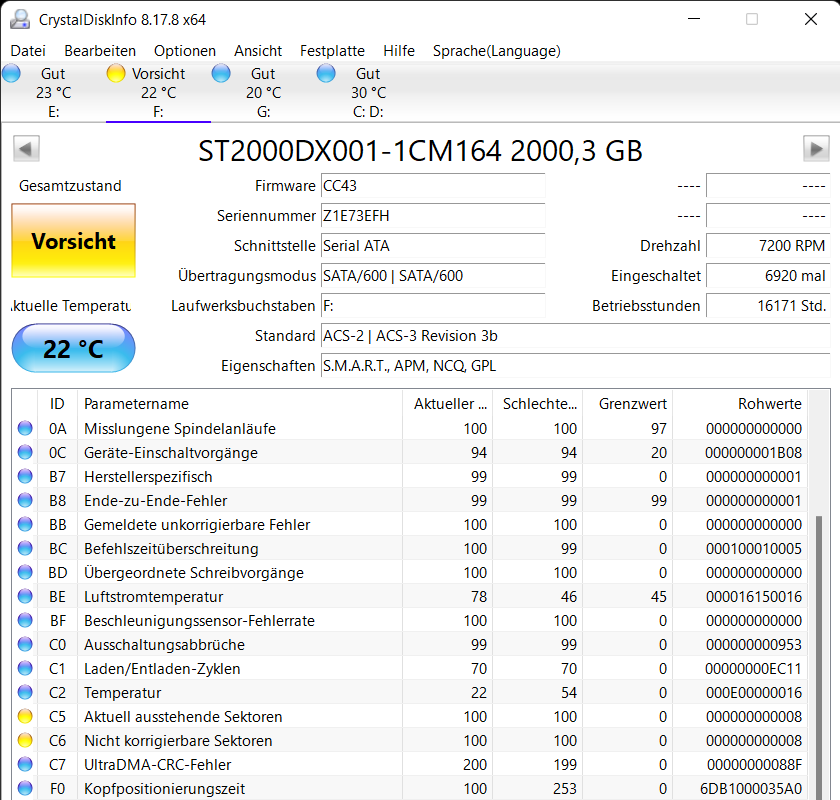Select drive G: at 20 °C
The image size is (840, 800).
[263, 92]
